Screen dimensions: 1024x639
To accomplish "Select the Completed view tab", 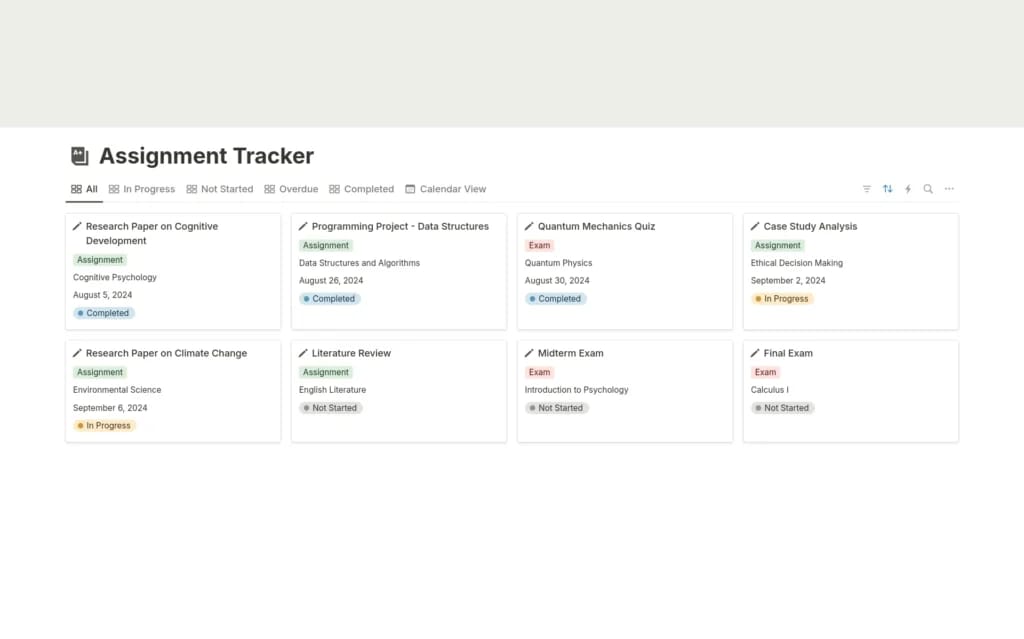I will coord(362,189).
